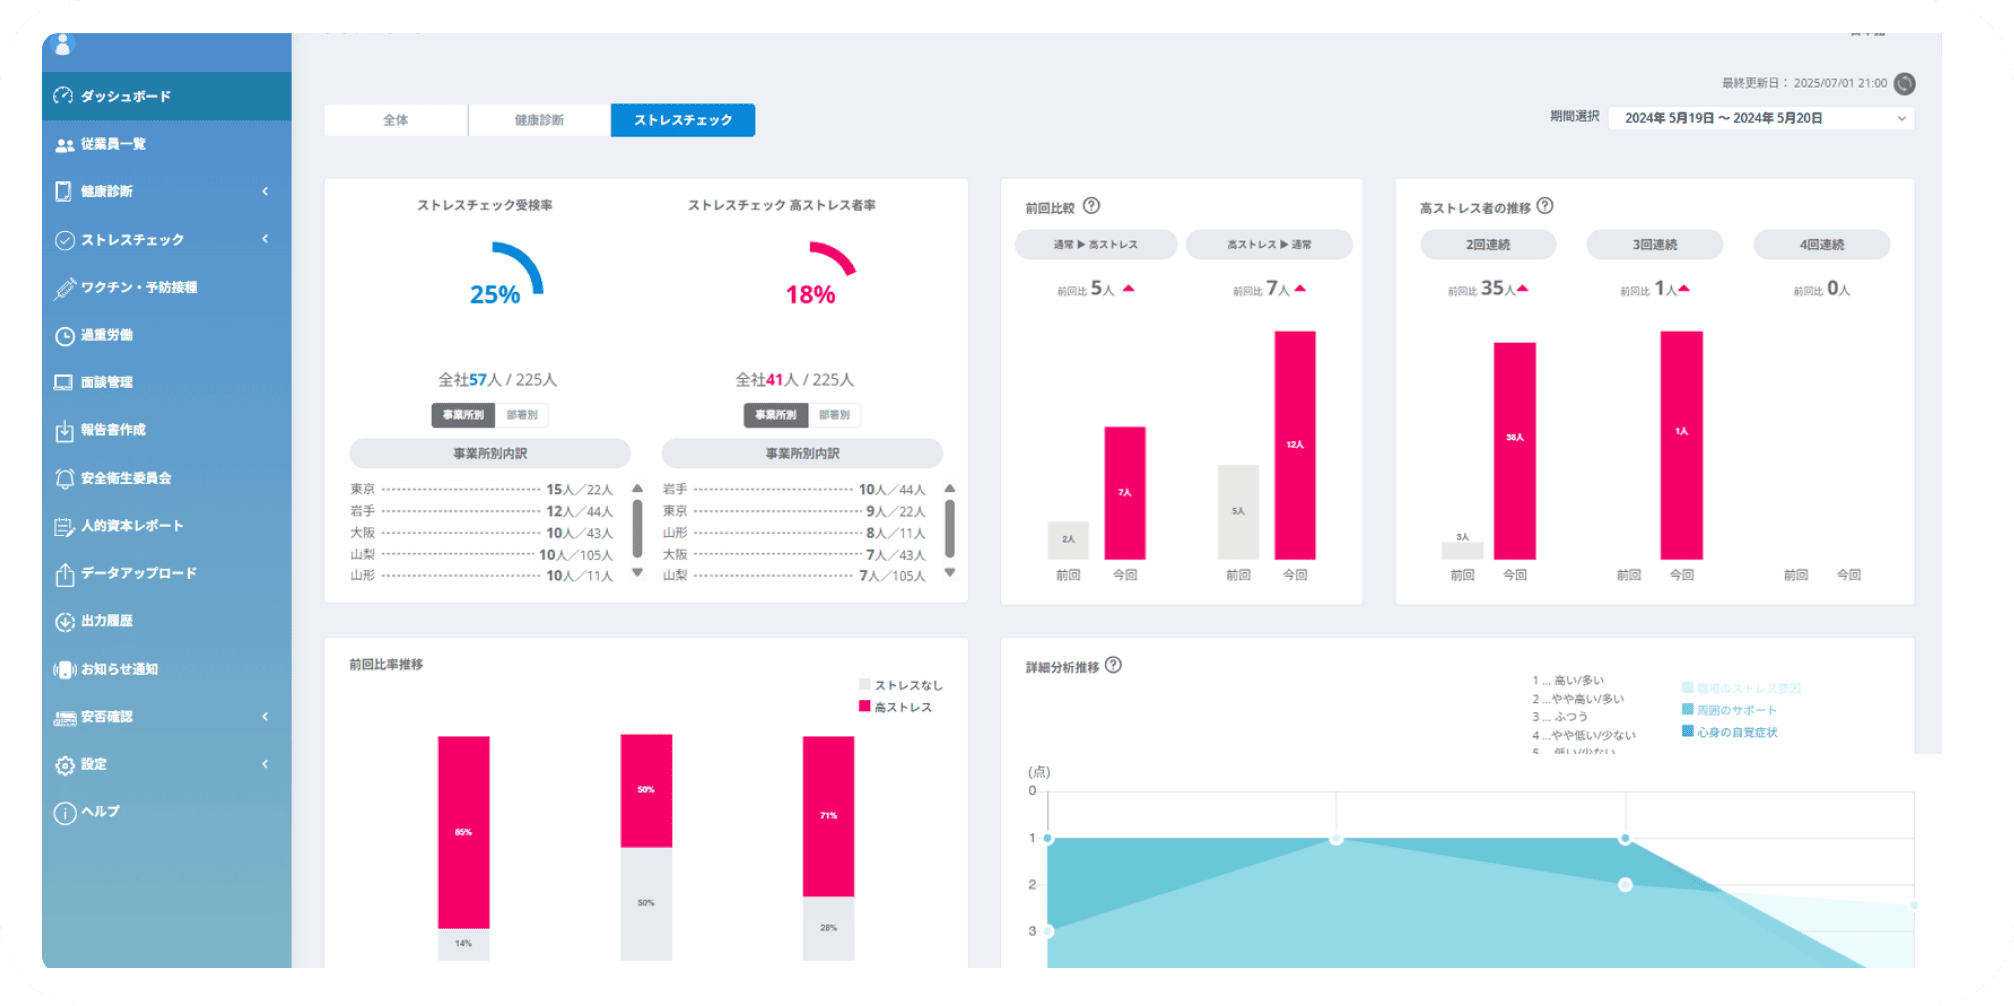
Task: Open データアップロード via its upload icon
Action: tap(65, 574)
